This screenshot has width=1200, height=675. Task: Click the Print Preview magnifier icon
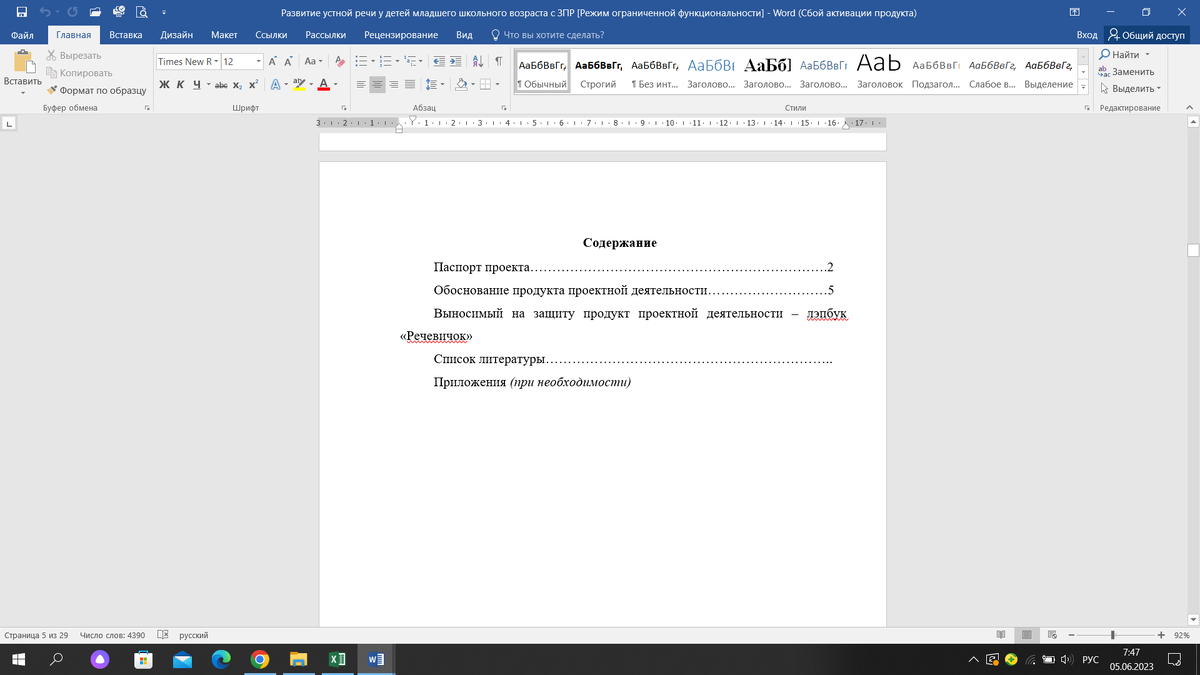point(141,12)
